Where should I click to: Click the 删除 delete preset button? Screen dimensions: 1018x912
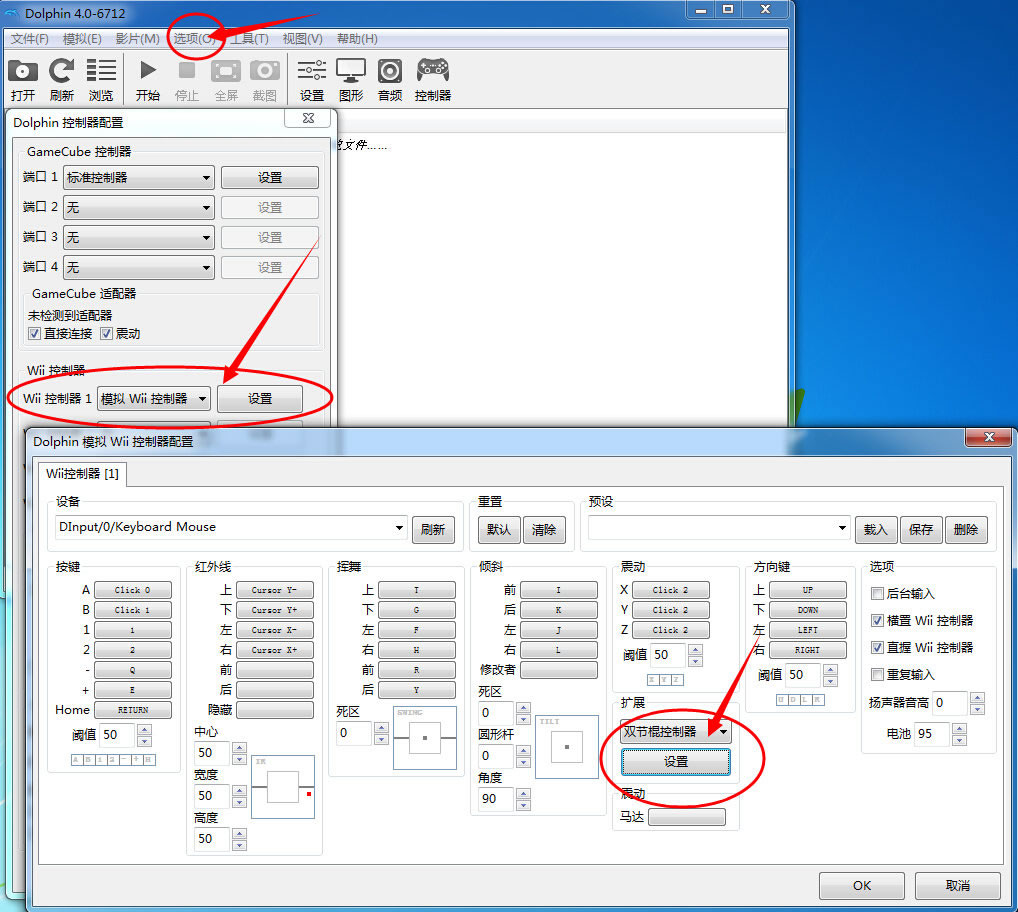pos(966,530)
